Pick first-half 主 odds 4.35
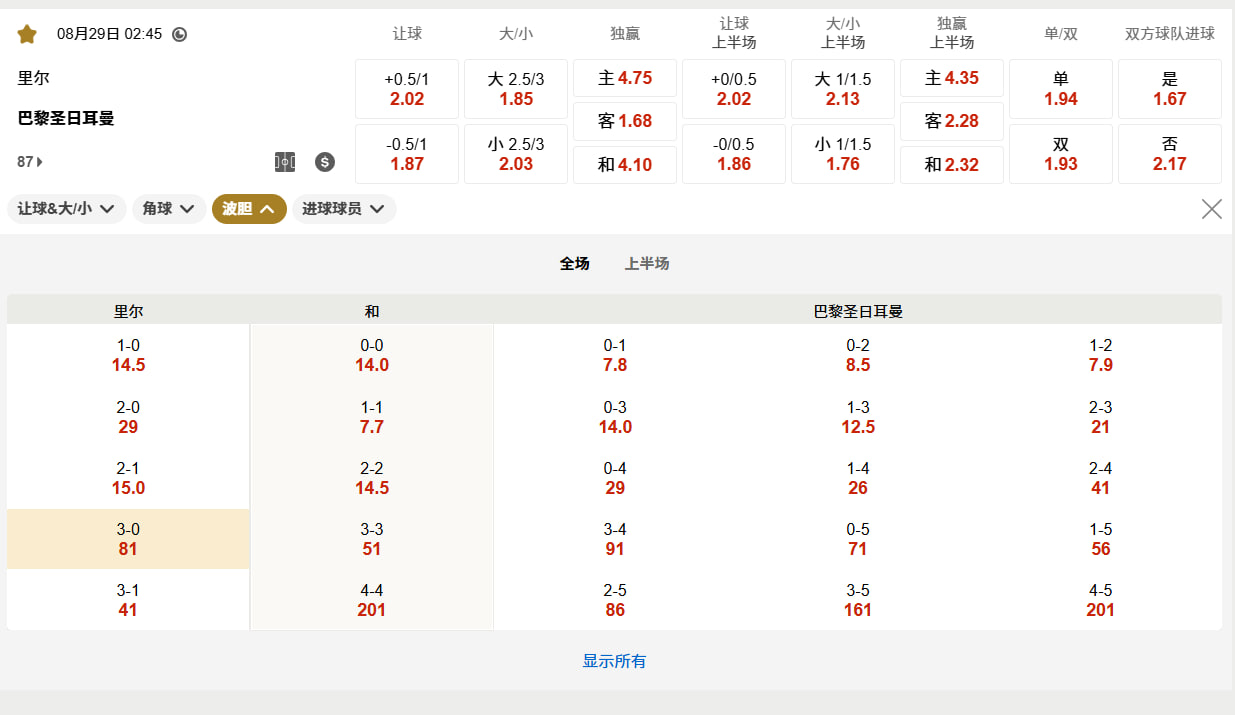The width and height of the screenshot is (1235, 715). pos(952,78)
